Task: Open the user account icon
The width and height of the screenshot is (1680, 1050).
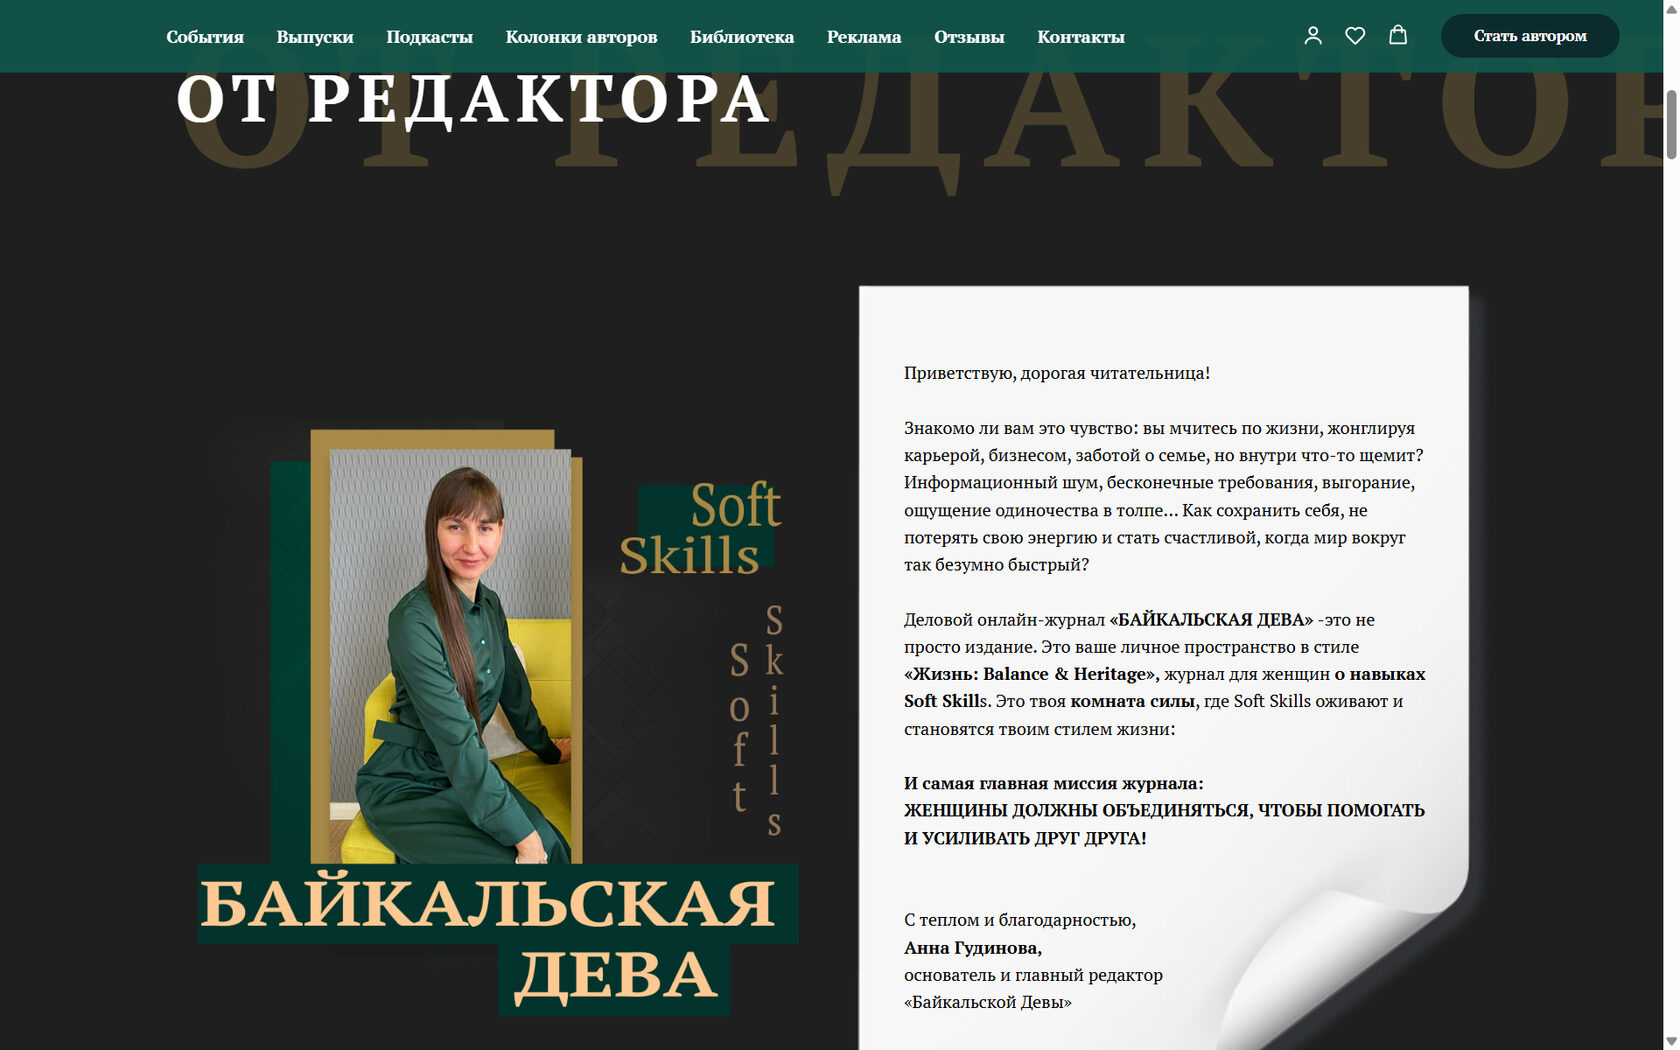Action: pyautogui.click(x=1313, y=36)
